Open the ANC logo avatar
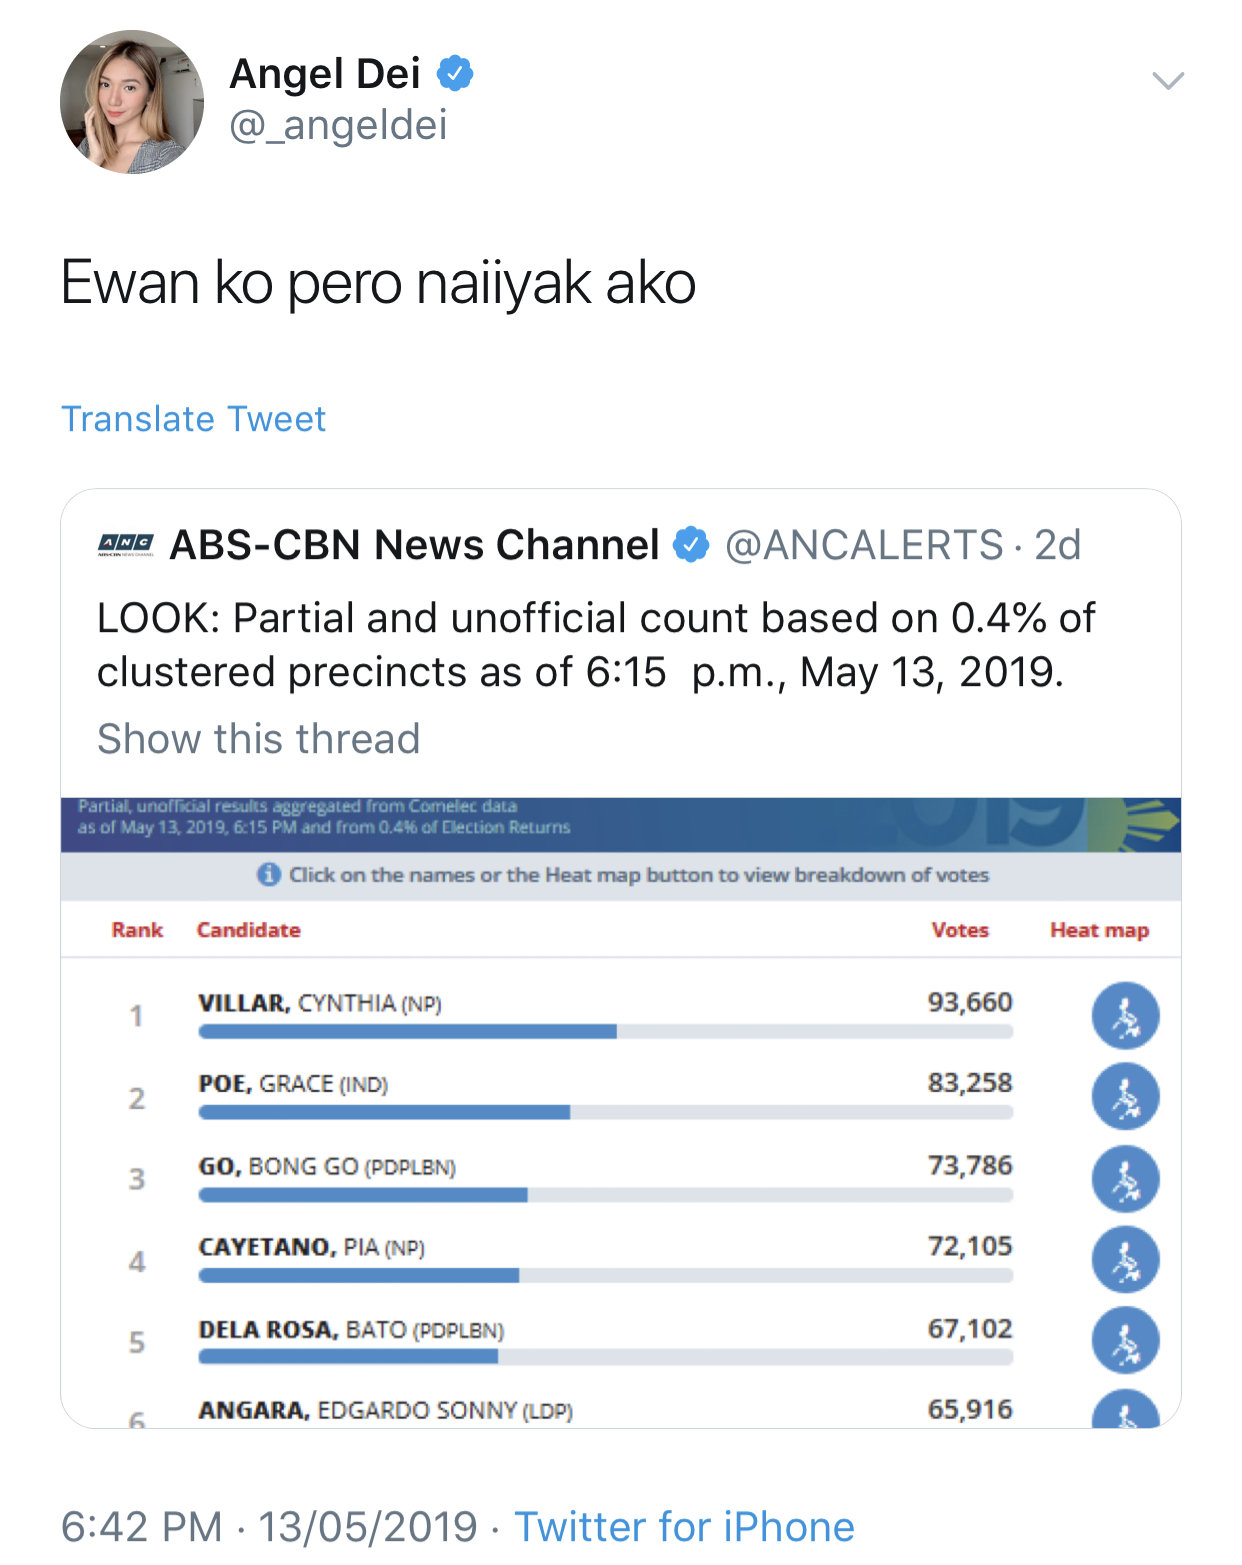The width and height of the screenshot is (1242, 1565). pos(126,545)
